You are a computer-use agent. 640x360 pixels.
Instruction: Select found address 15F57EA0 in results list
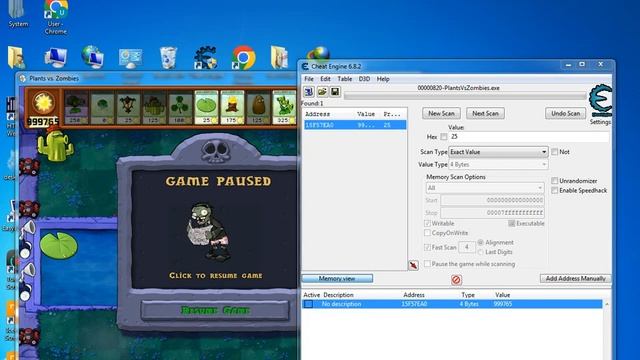point(354,125)
